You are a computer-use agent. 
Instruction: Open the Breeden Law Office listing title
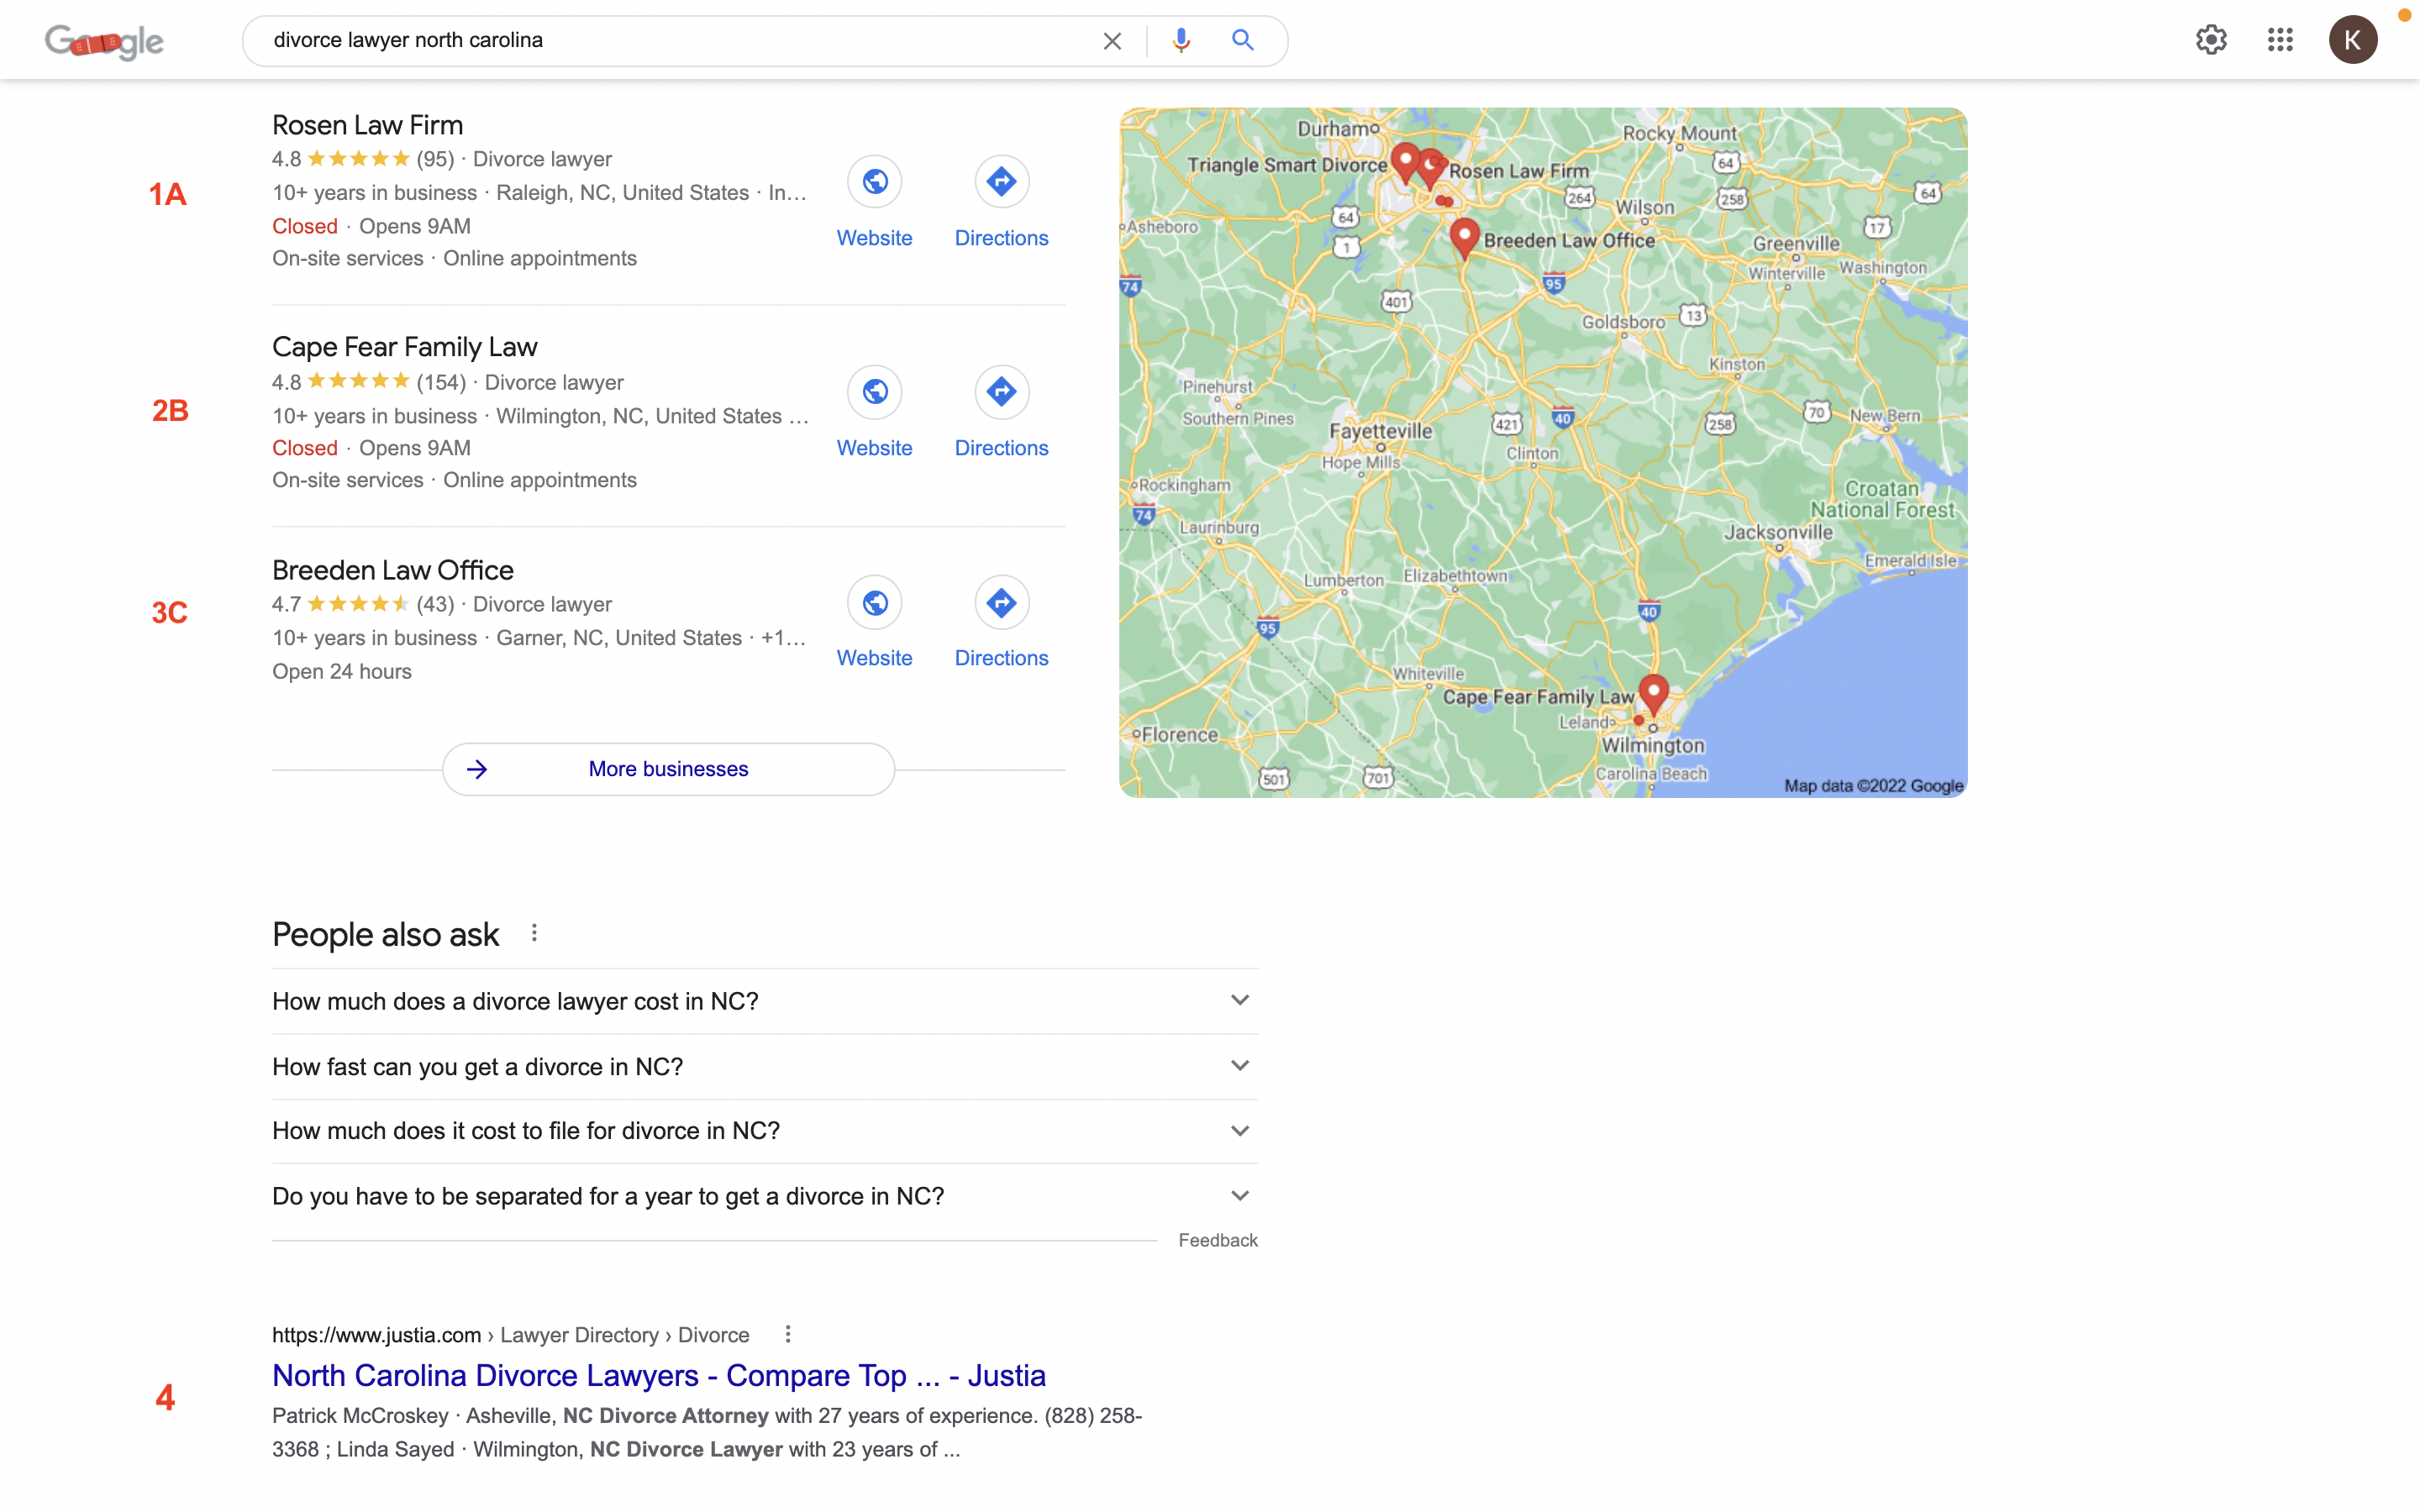(393, 570)
